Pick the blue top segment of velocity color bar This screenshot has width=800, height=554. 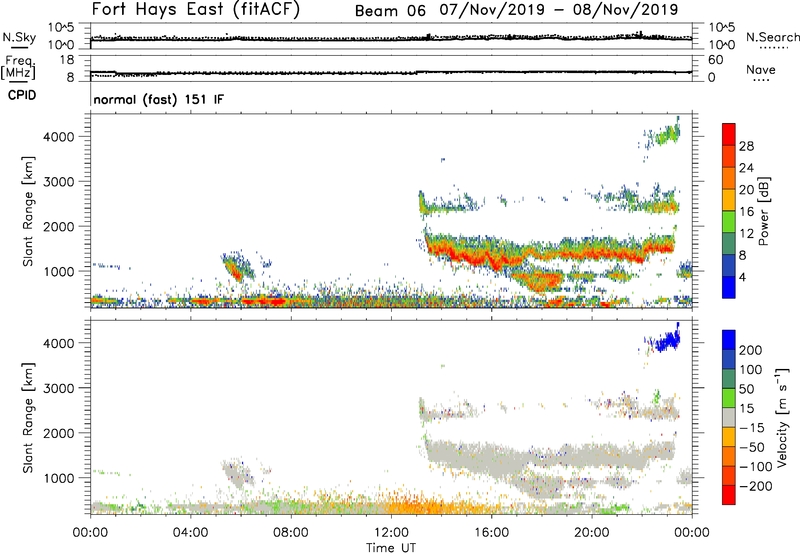729,340
